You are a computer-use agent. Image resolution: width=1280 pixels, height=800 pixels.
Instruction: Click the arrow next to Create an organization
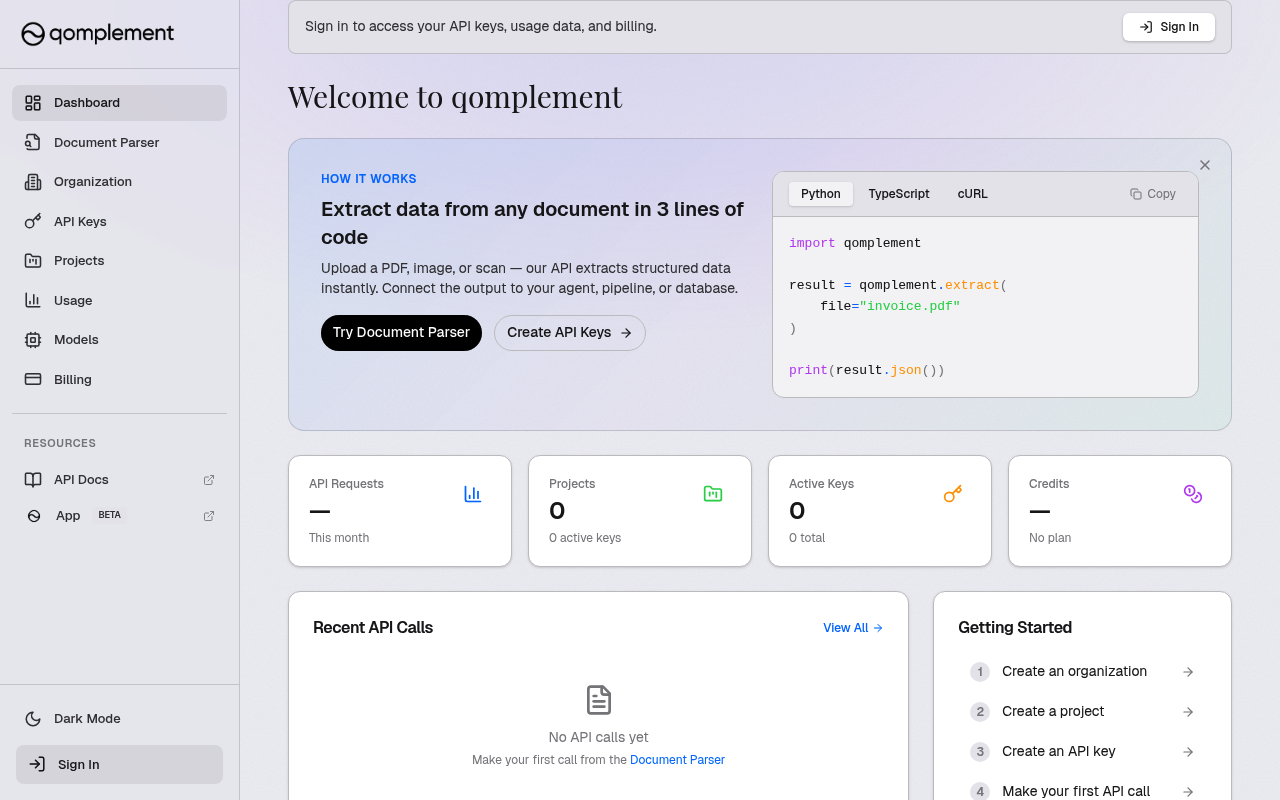click(1188, 672)
